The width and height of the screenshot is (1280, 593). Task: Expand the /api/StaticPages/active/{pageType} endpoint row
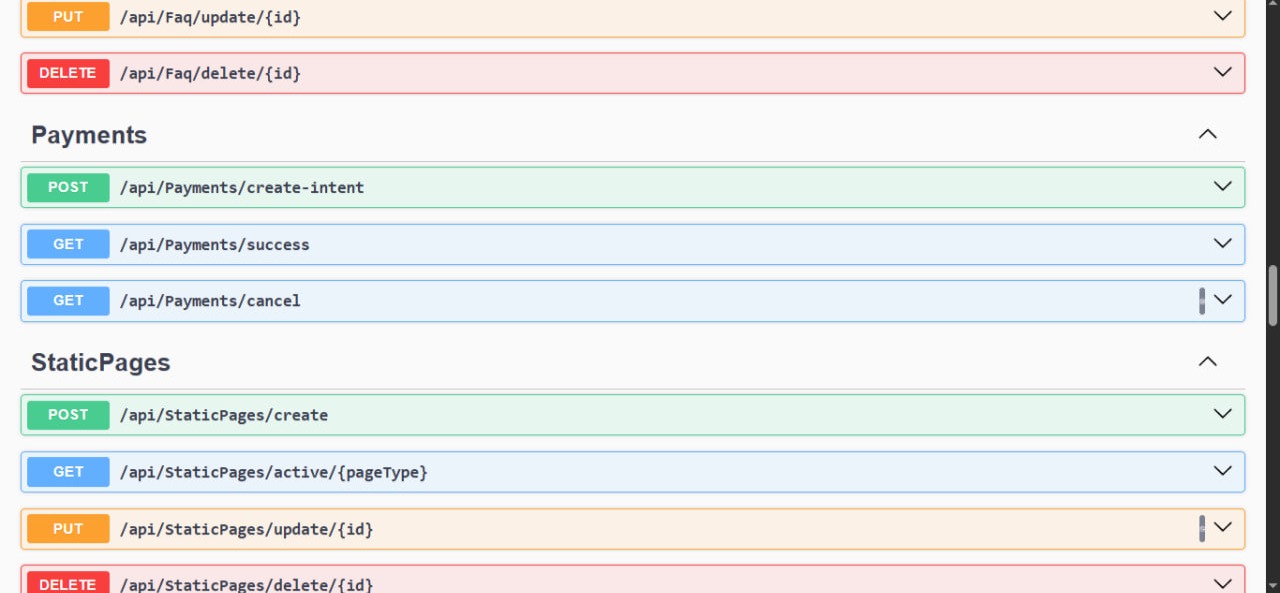tap(1221, 471)
